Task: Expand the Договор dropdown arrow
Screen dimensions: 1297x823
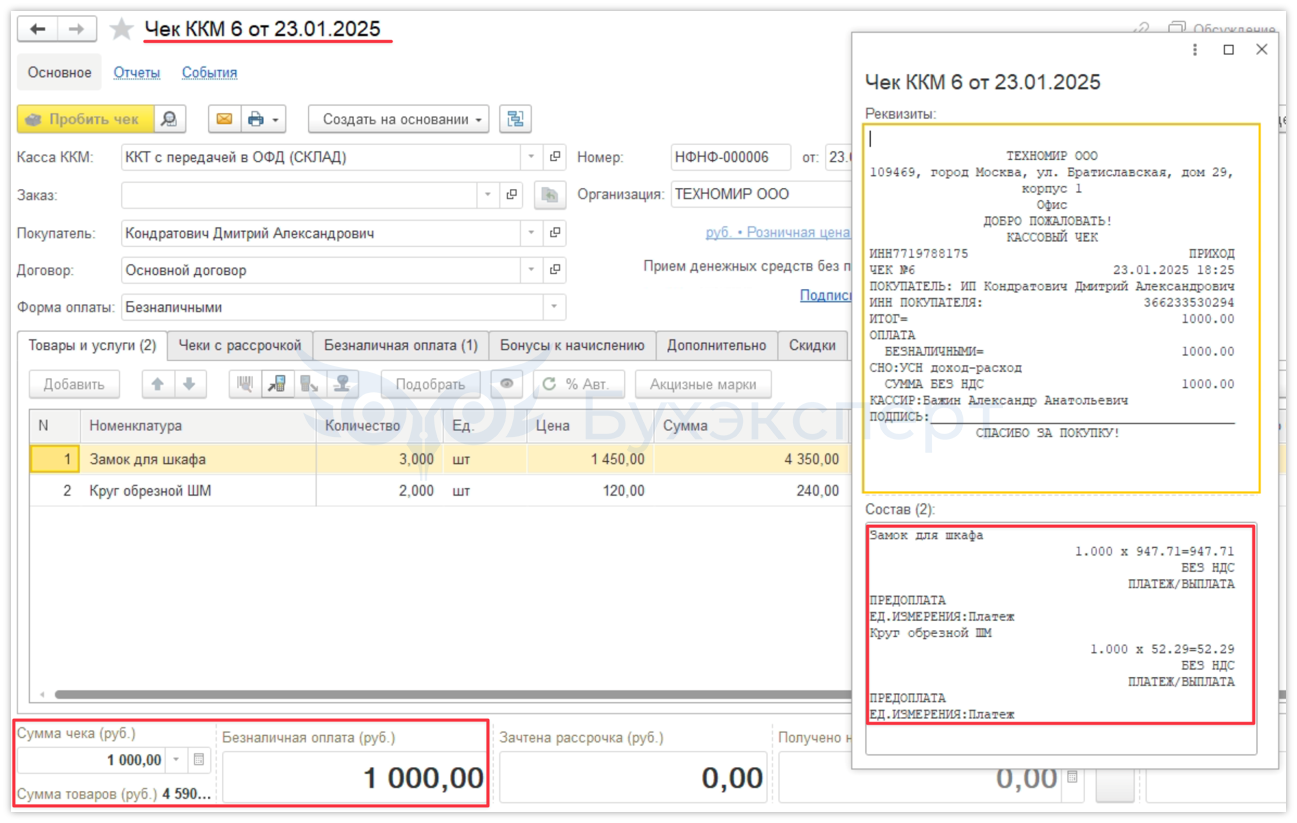Action: point(531,270)
